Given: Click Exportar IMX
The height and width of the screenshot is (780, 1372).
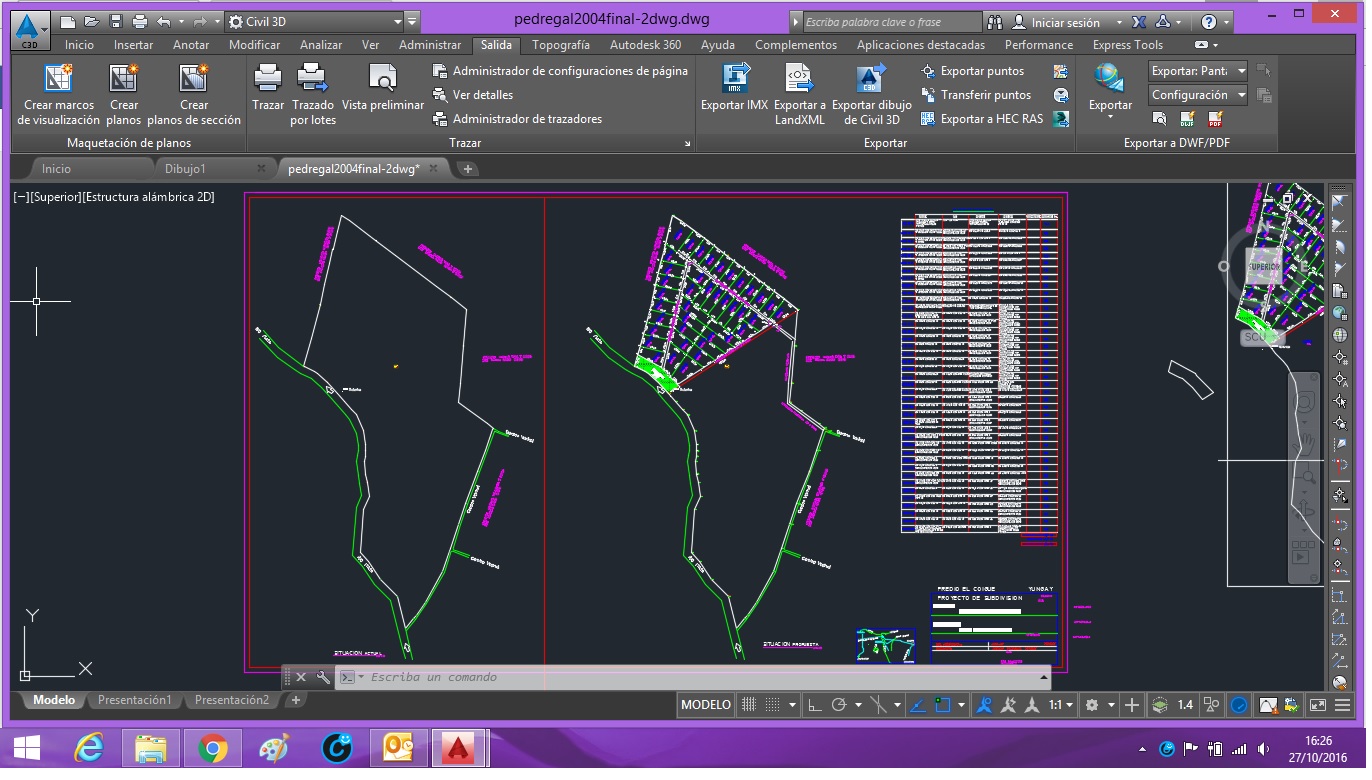Looking at the screenshot, I should pos(734,88).
